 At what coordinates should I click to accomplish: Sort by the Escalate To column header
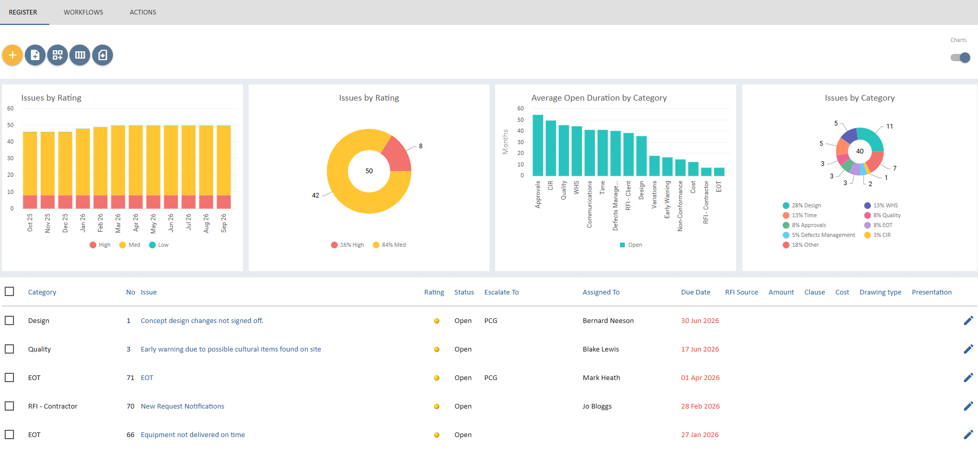(x=501, y=292)
